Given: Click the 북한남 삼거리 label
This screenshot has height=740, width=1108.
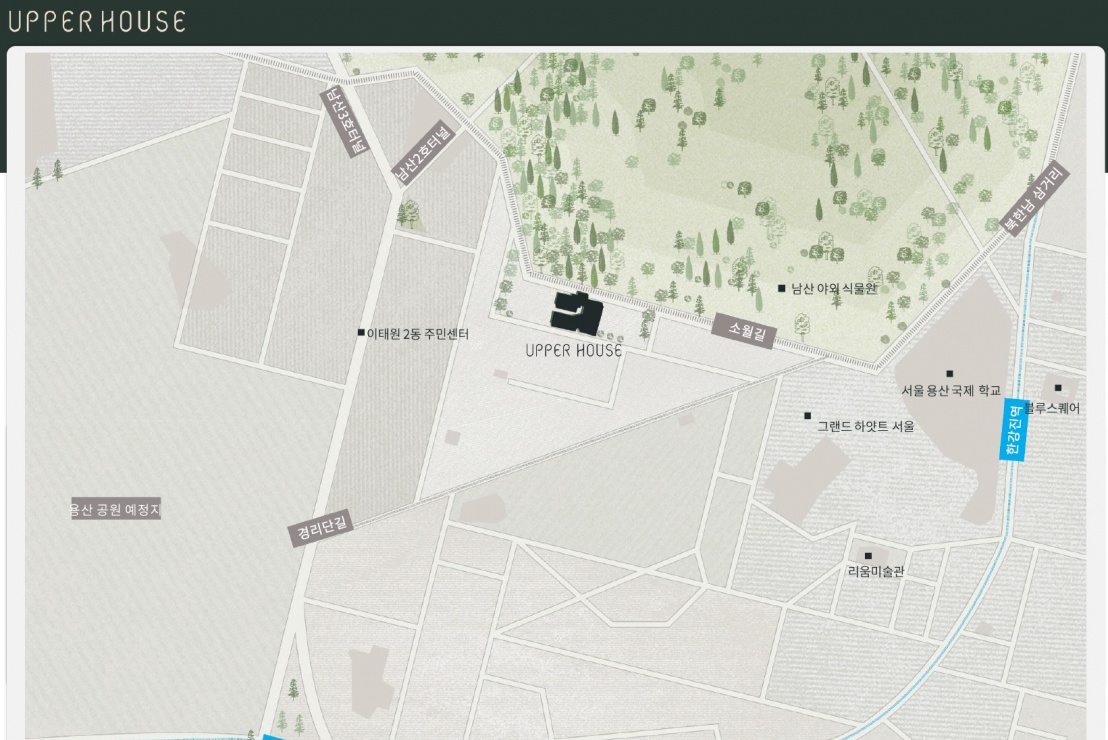Looking at the screenshot, I should click(x=1036, y=200).
